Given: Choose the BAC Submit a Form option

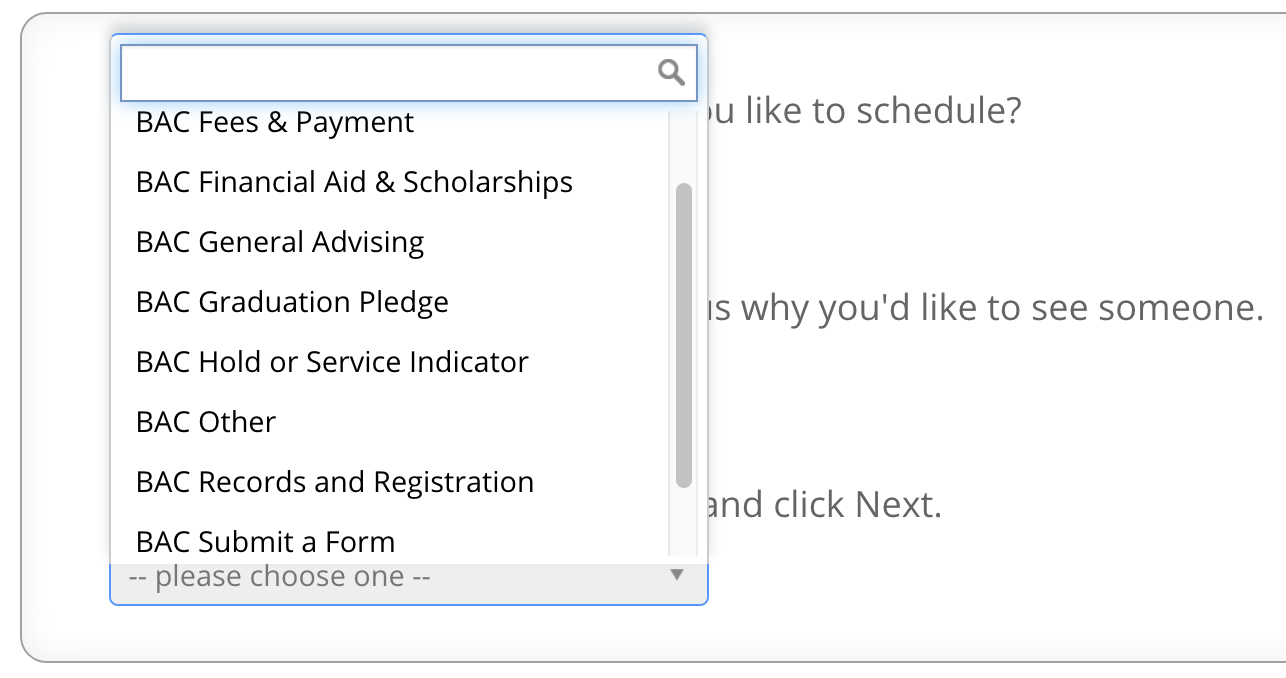Looking at the screenshot, I should pyautogui.click(x=266, y=541).
